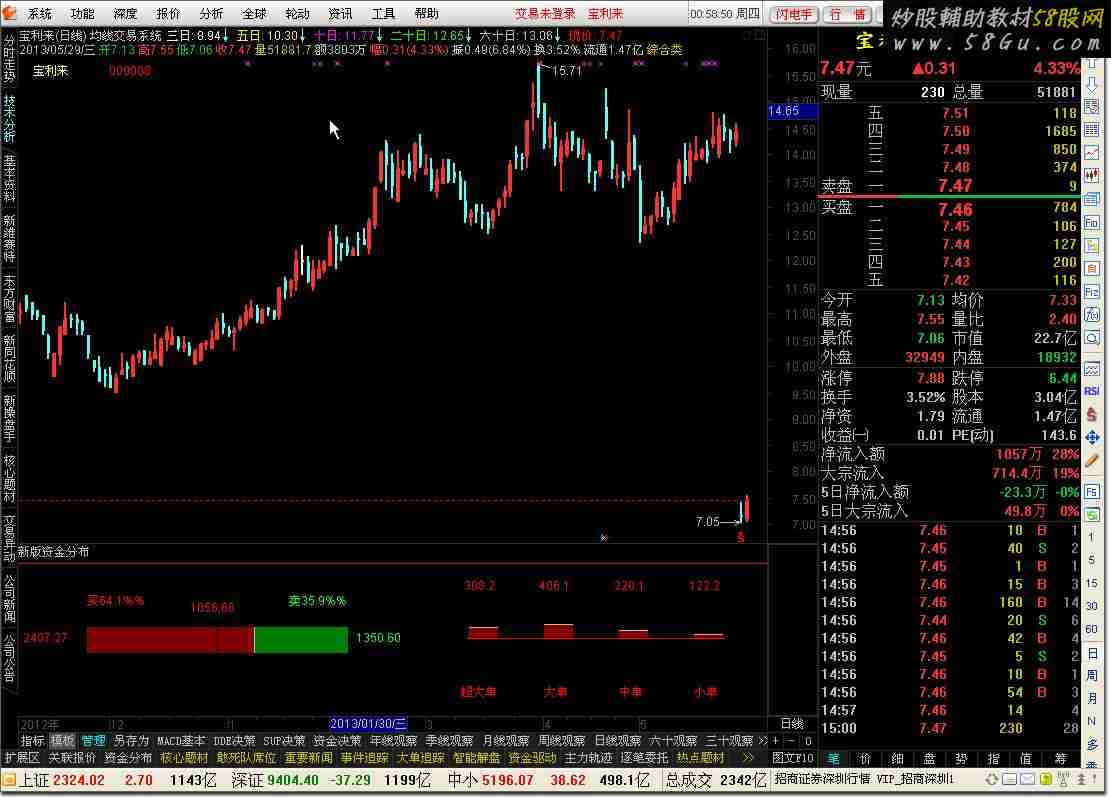Click the orange list document icon in right toolbar
1111x799 pixels.
point(1092,268)
